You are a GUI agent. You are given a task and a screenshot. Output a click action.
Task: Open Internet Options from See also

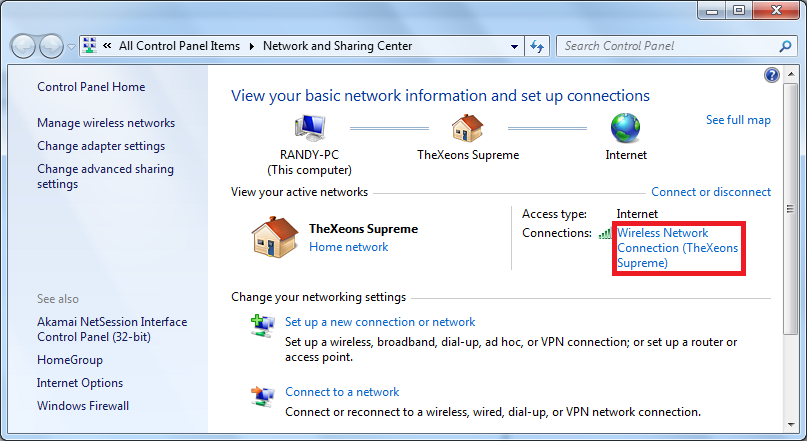pyautogui.click(x=80, y=383)
